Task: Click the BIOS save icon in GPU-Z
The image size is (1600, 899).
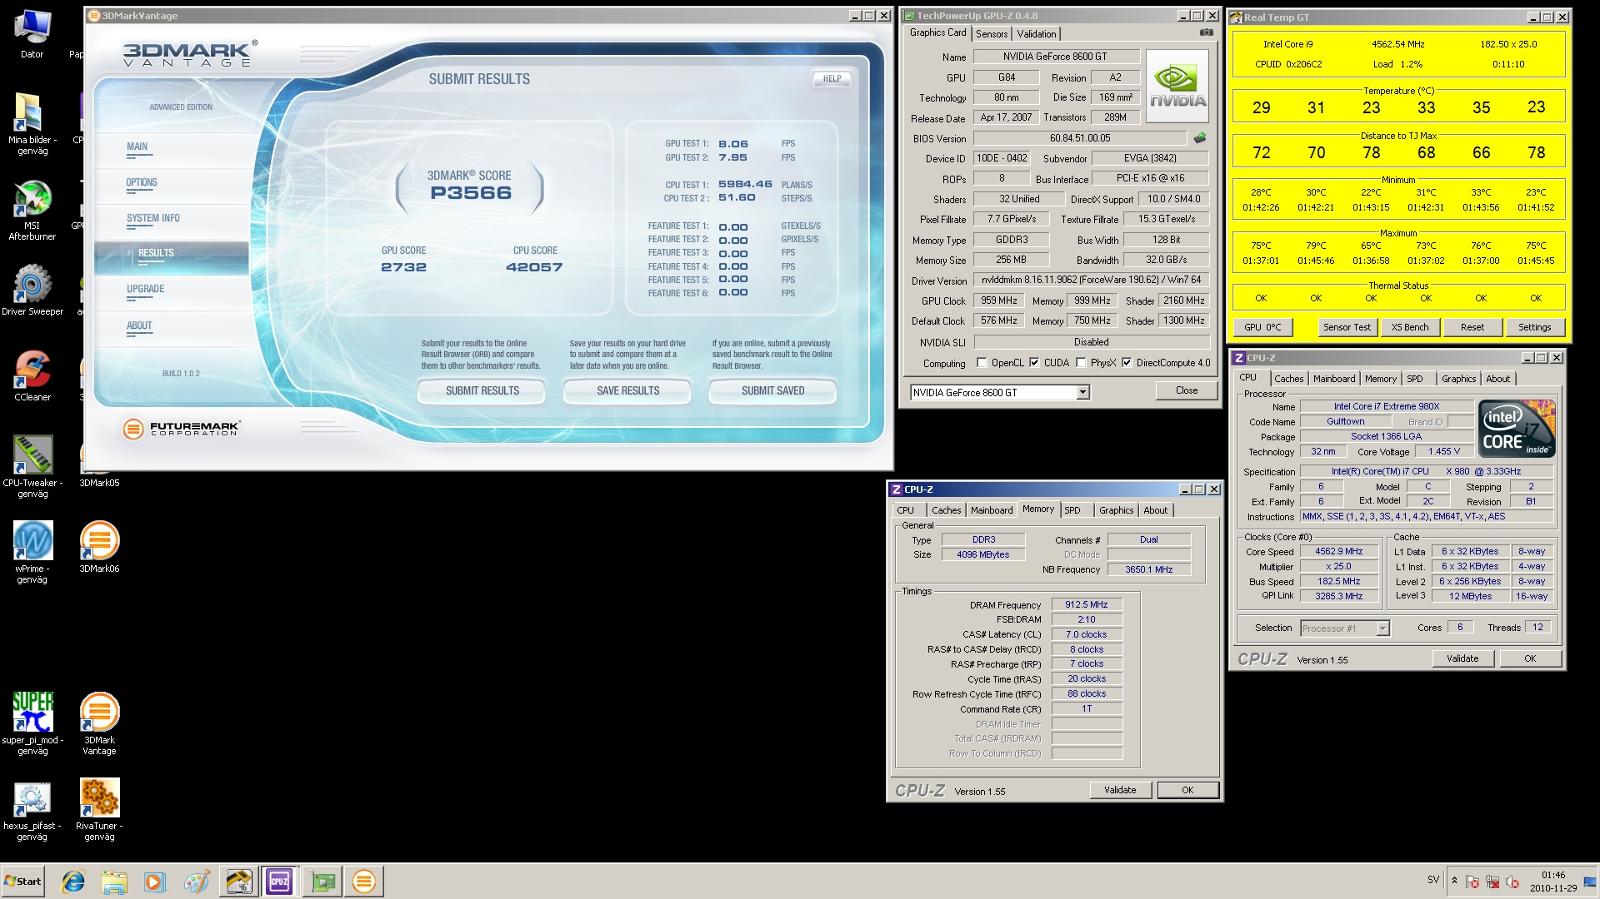Action: click(x=1200, y=138)
